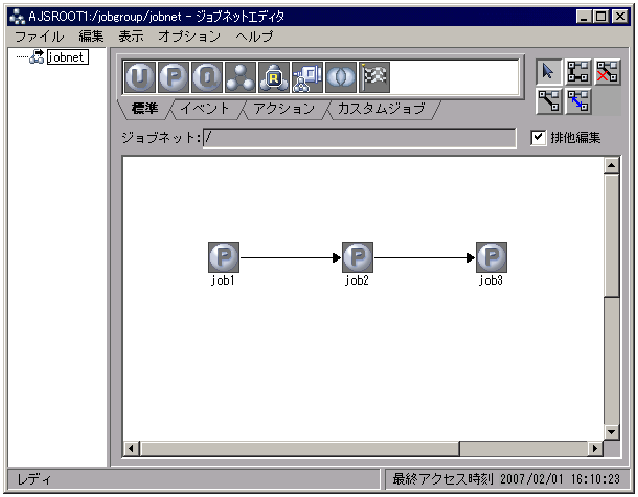Click the job1 label text

[223, 280]
